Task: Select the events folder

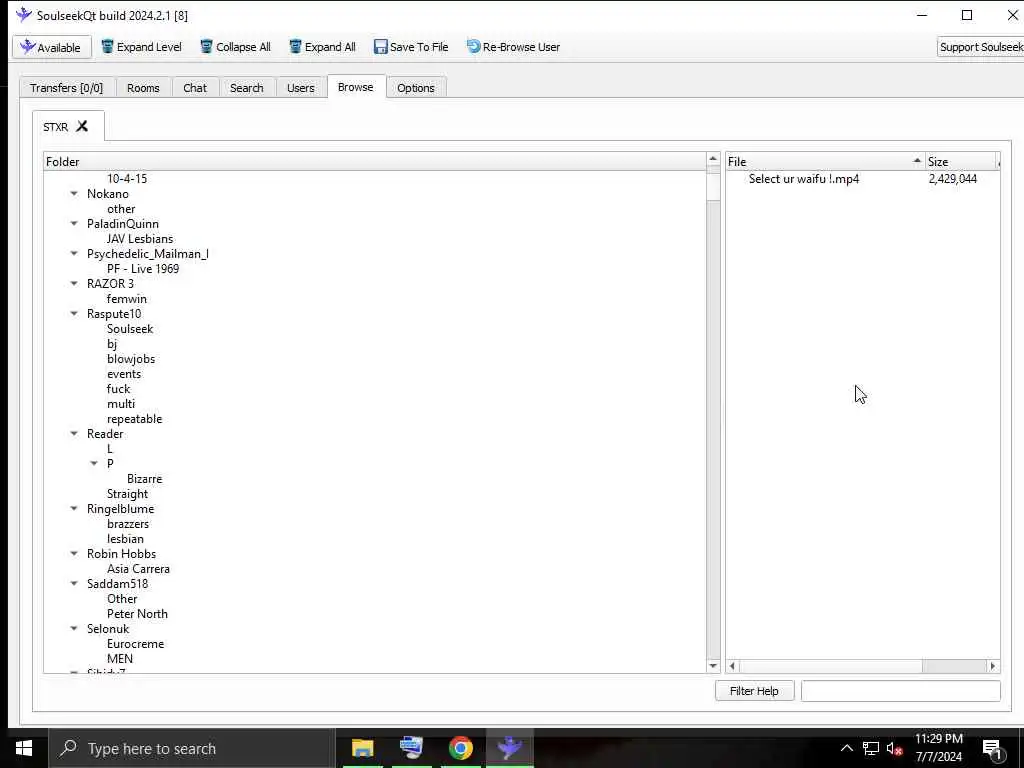Action: [x=124, y=374]
